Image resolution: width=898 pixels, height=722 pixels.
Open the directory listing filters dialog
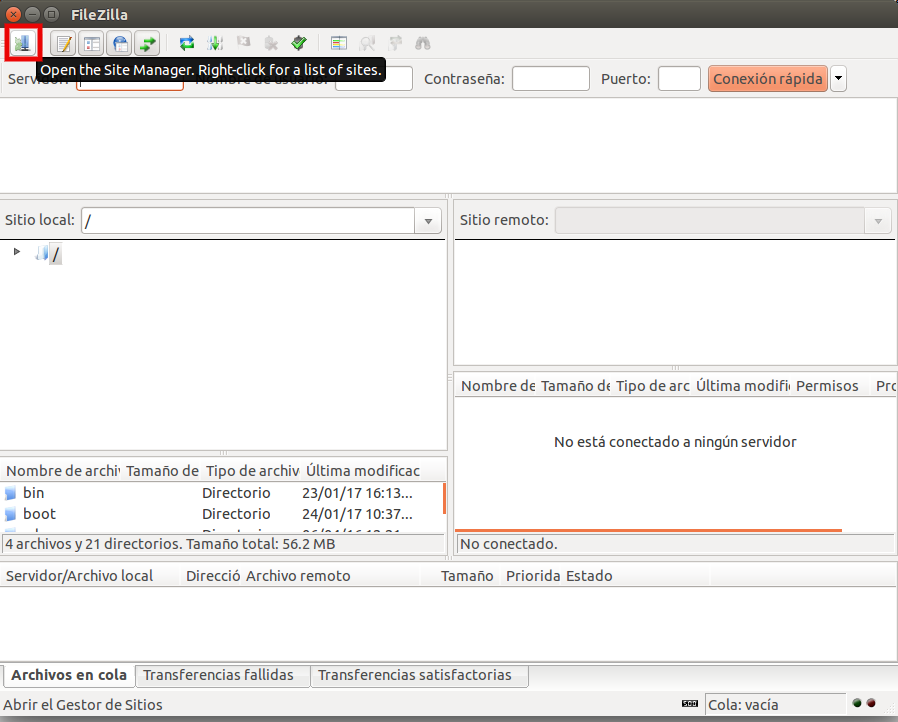pos(339,43)
